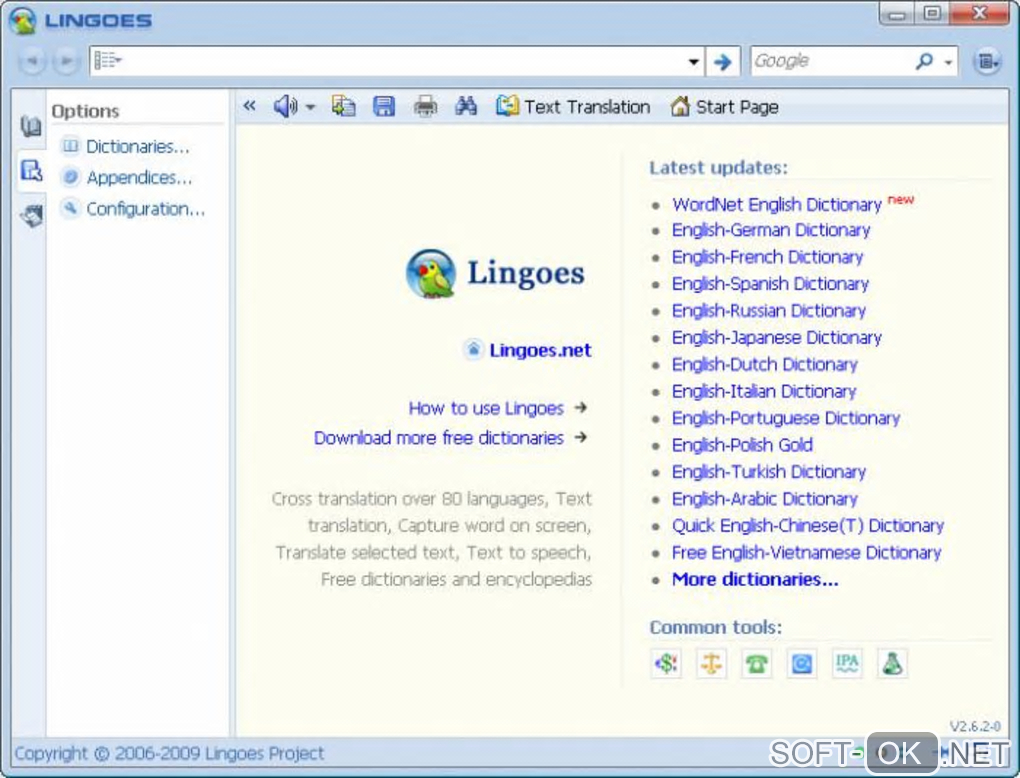Viewport: 1020px width, 778px height.
Task: Go forward with the navigation forward arrow
Action: tap(66, 61)
